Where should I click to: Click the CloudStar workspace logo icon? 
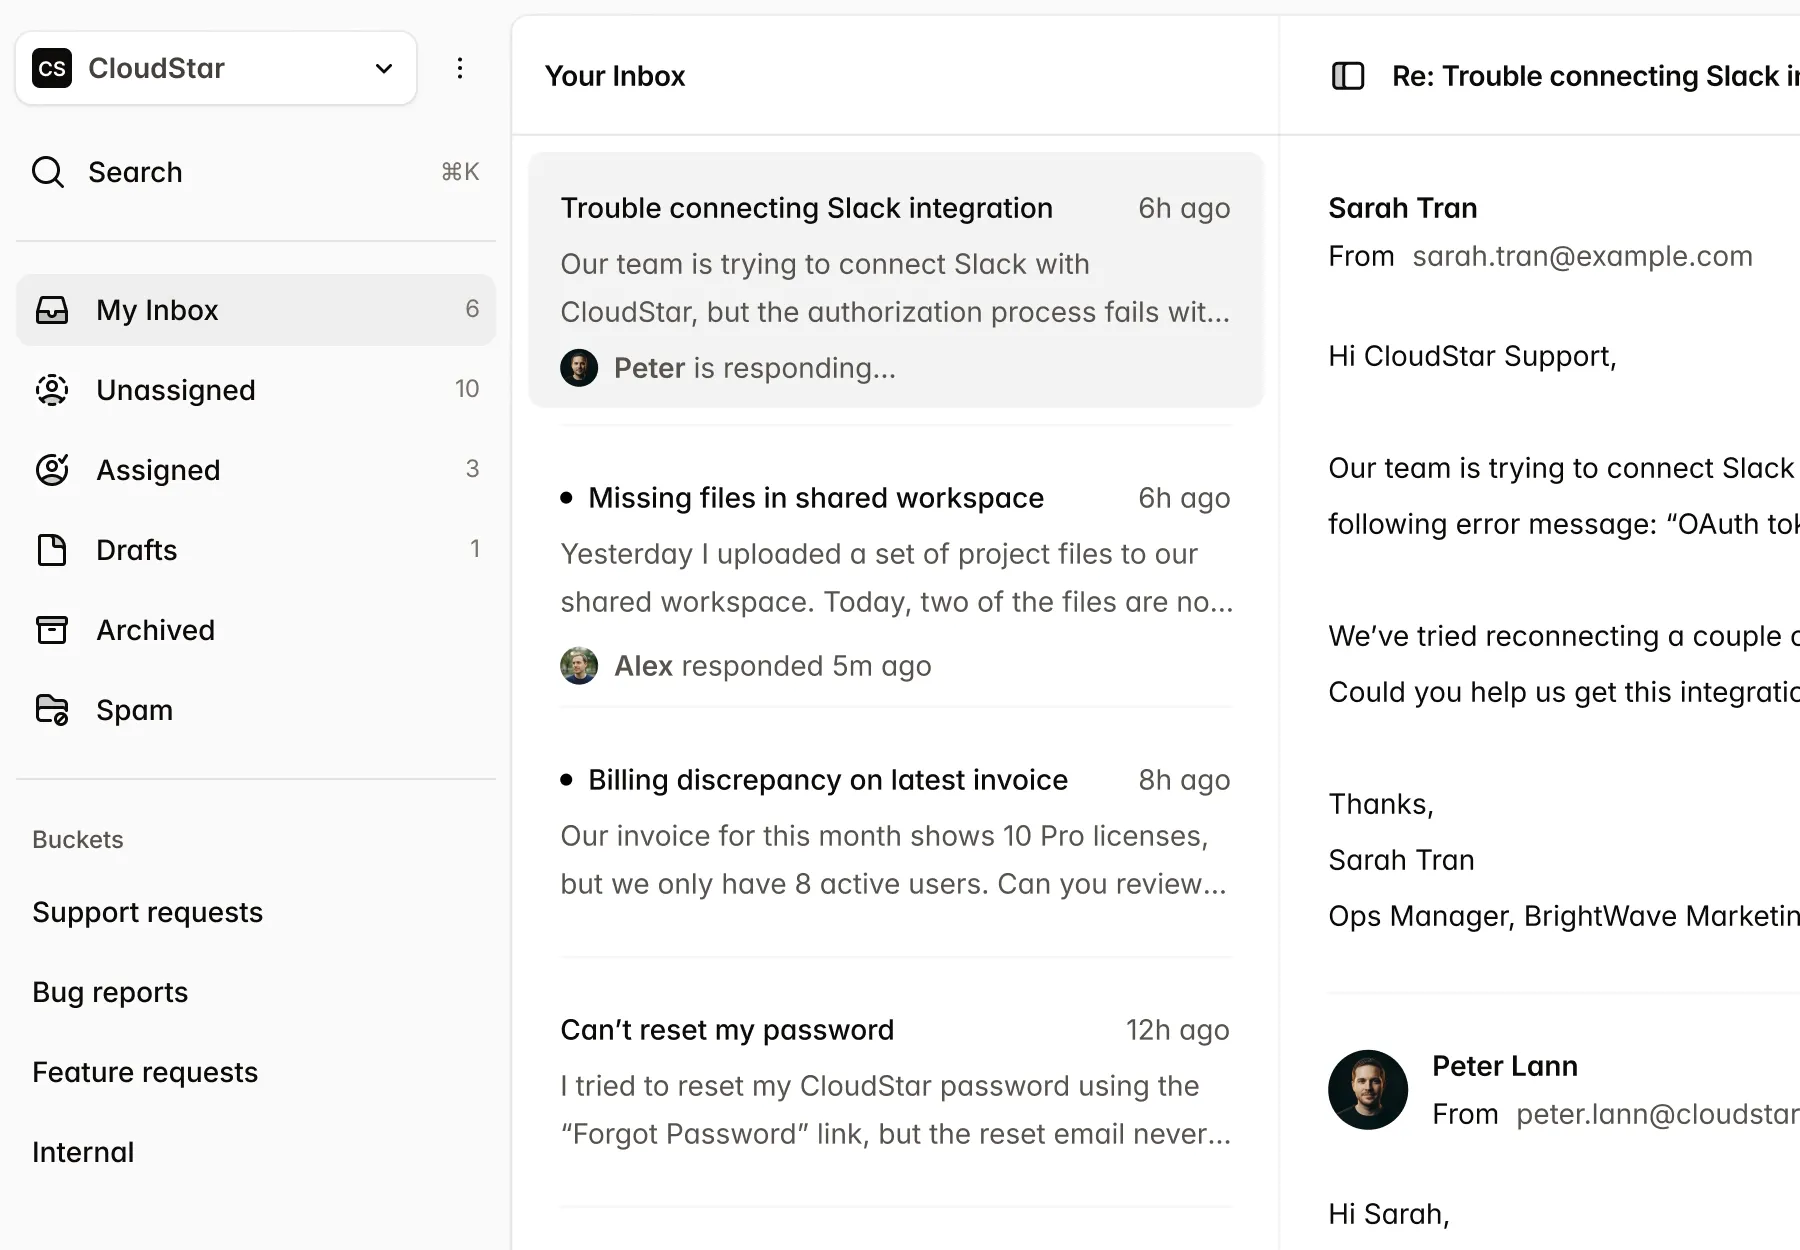(x=52, y=68)
